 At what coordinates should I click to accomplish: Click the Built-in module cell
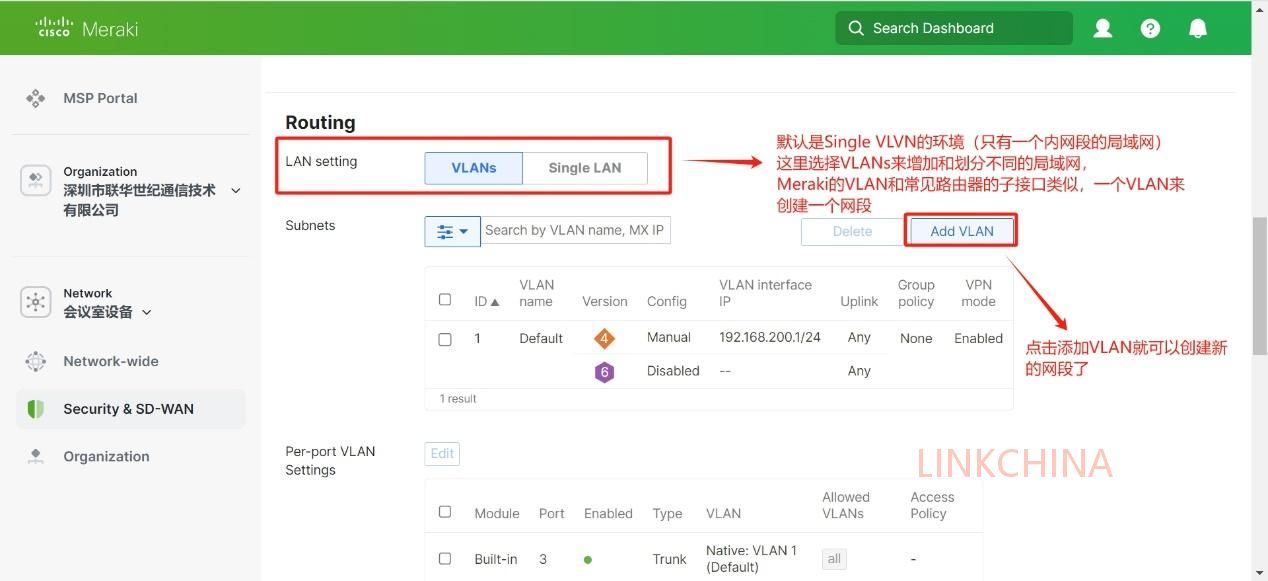[x=496, y=559]
